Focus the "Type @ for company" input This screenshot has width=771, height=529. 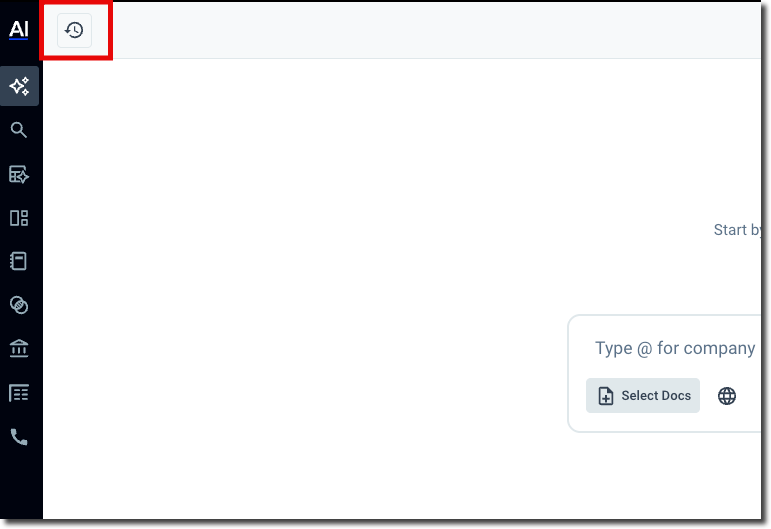pyautogui.click(x=675, y=348)
